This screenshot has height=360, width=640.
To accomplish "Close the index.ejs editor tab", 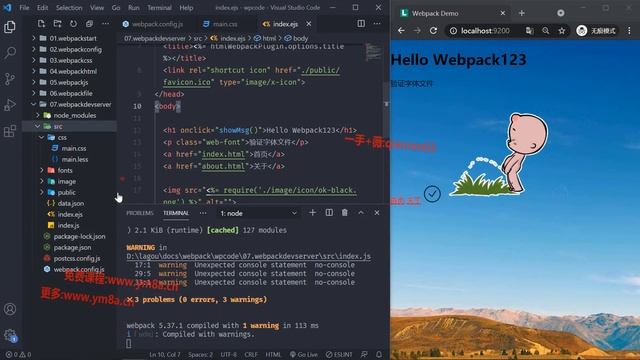I will tap(309, 24).
